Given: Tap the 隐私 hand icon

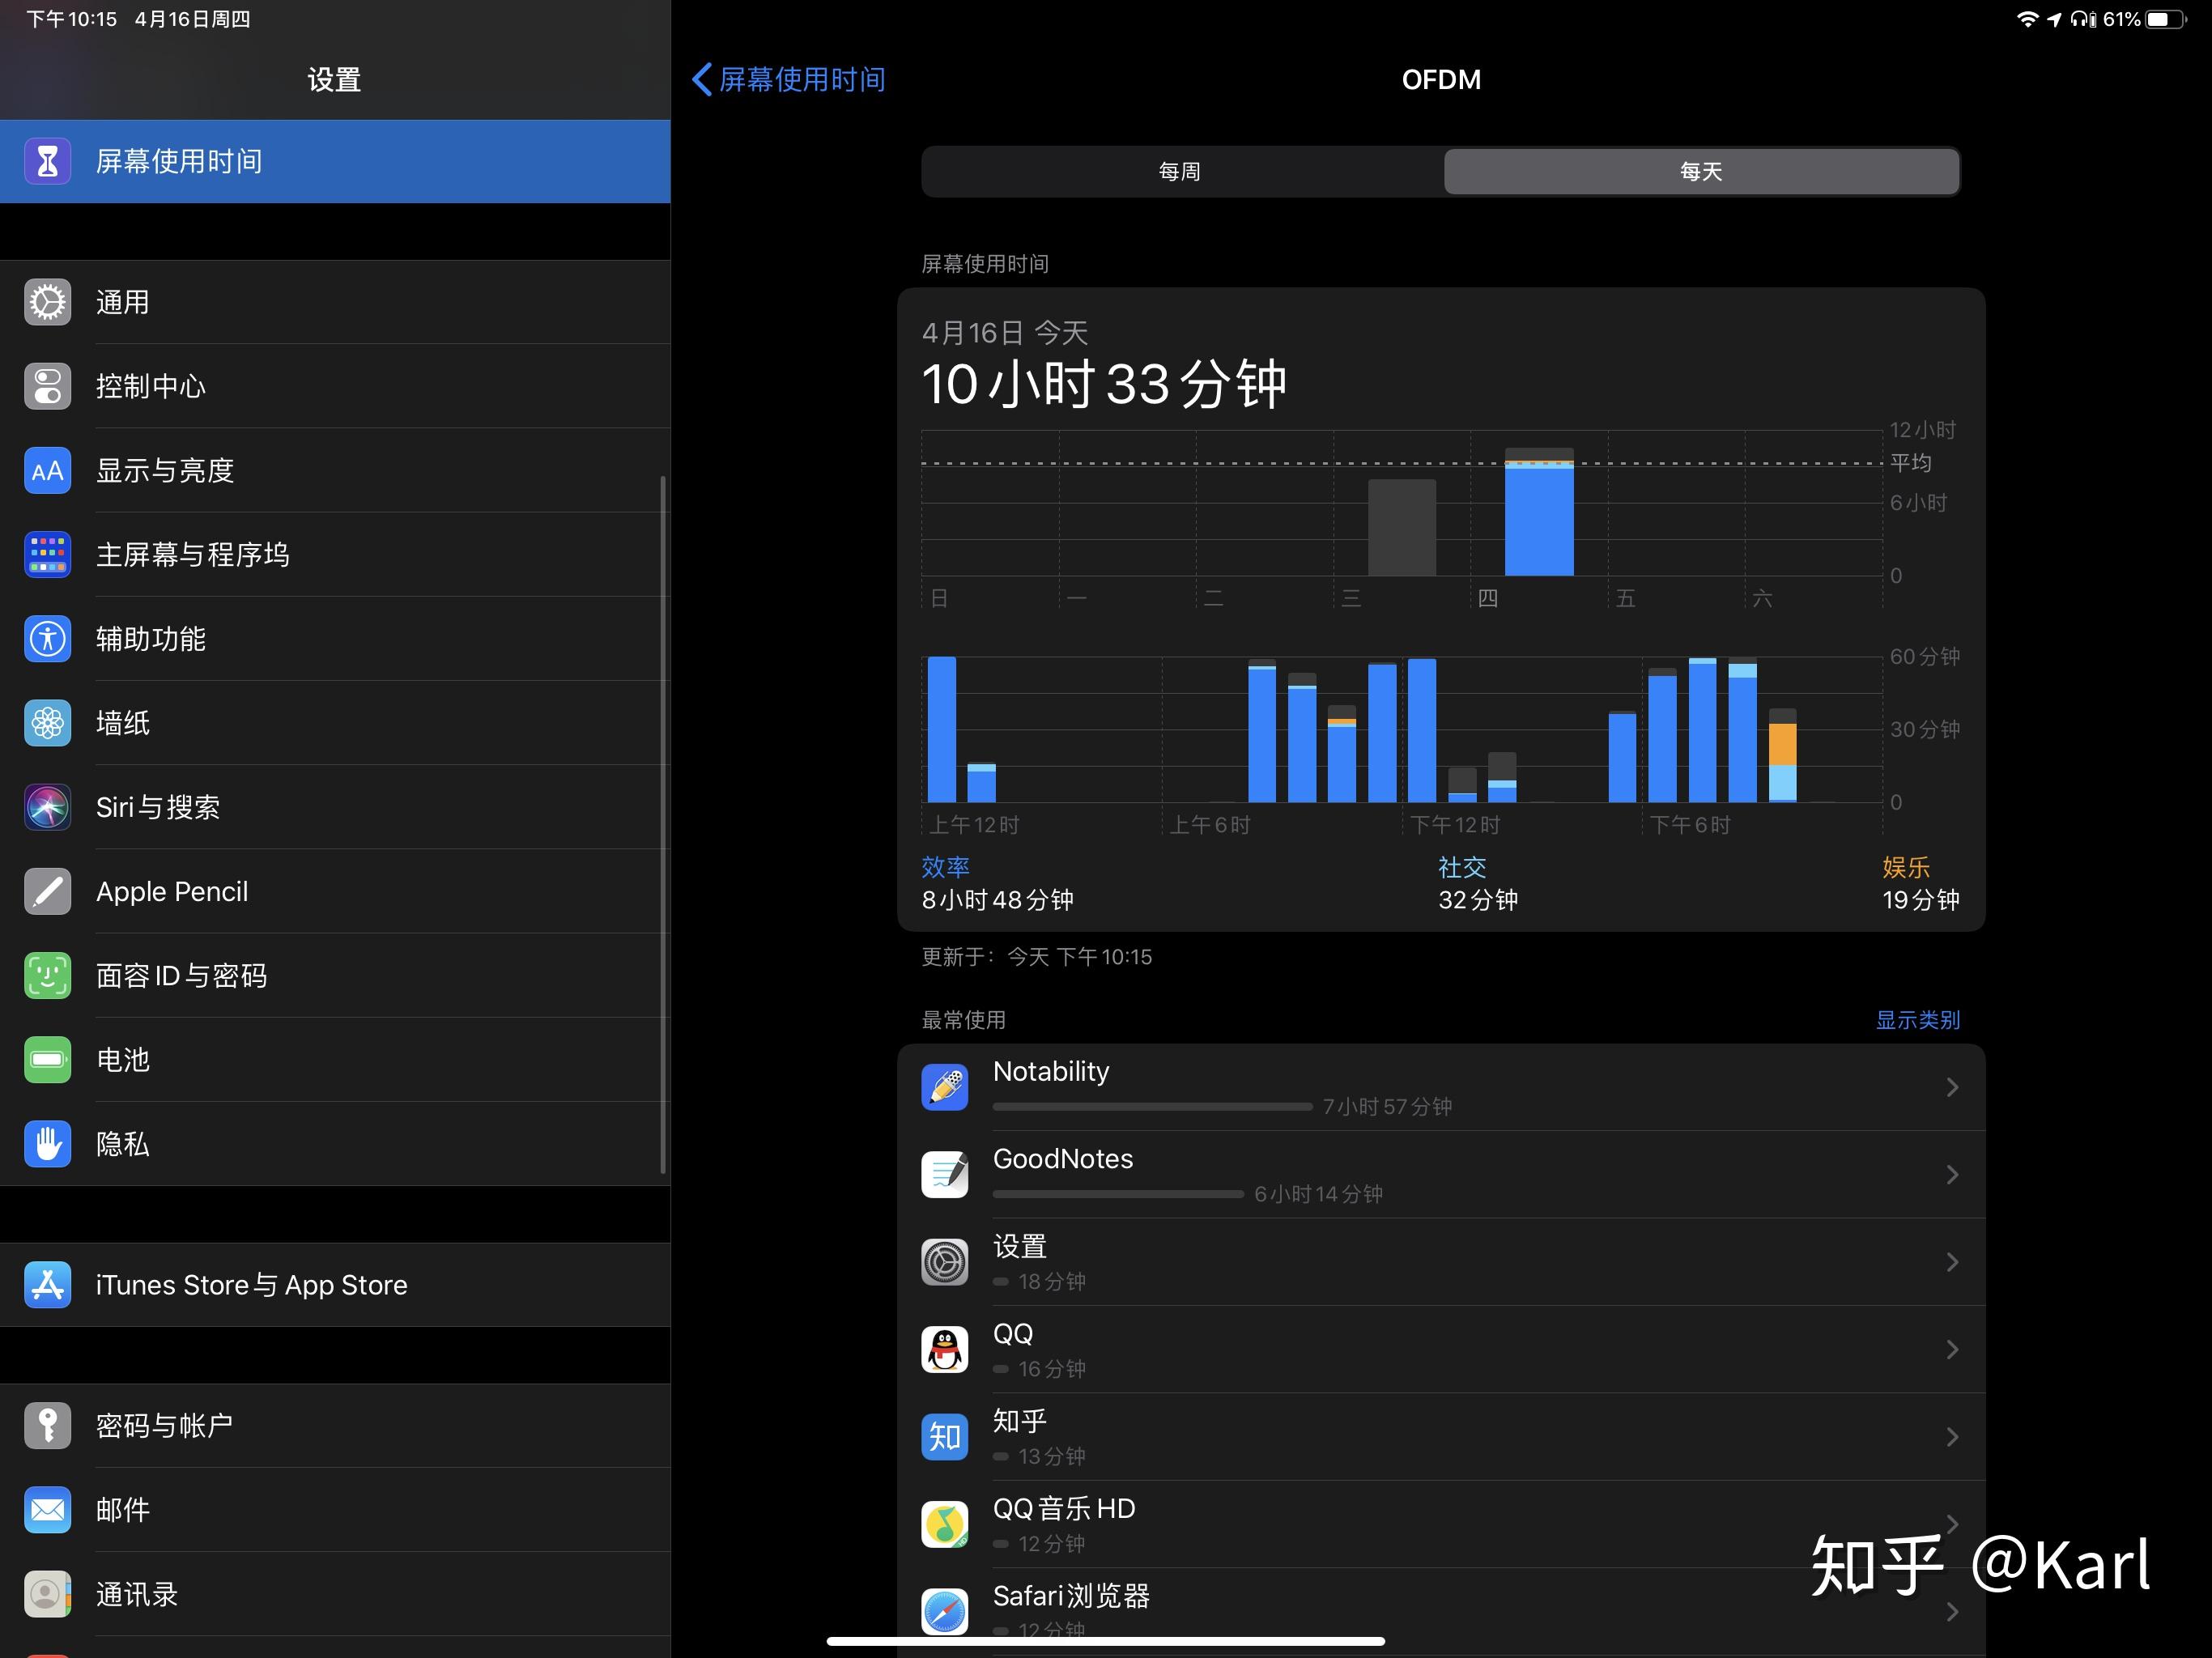Looking at the screenshot, I should pos(47,1143).
